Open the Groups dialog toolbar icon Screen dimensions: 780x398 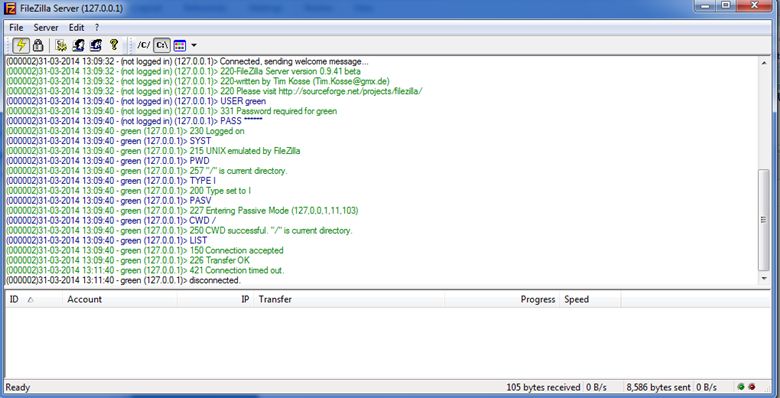[x=96, y=45]
